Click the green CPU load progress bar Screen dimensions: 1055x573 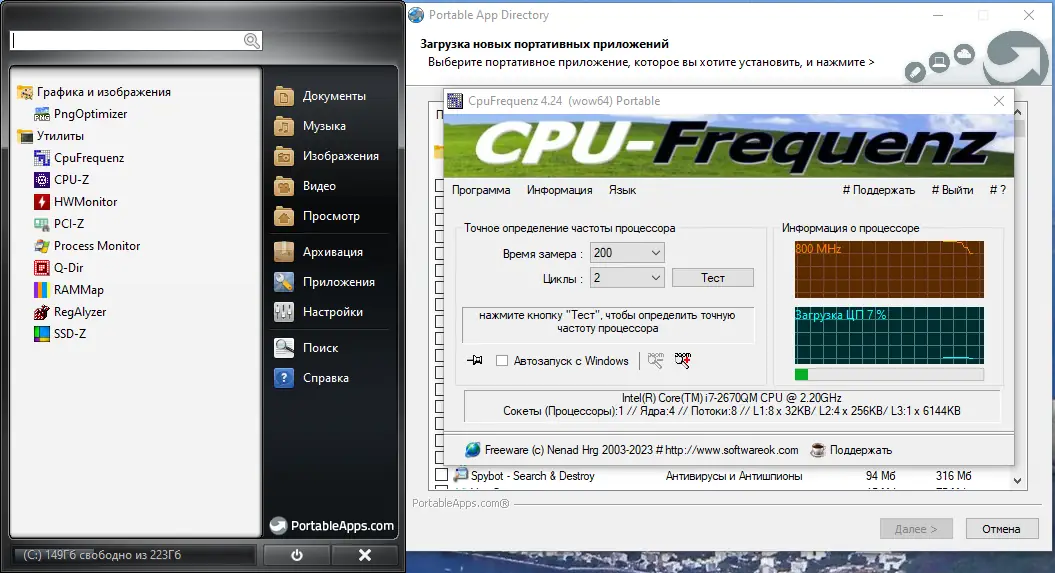[x=889, y=375]
